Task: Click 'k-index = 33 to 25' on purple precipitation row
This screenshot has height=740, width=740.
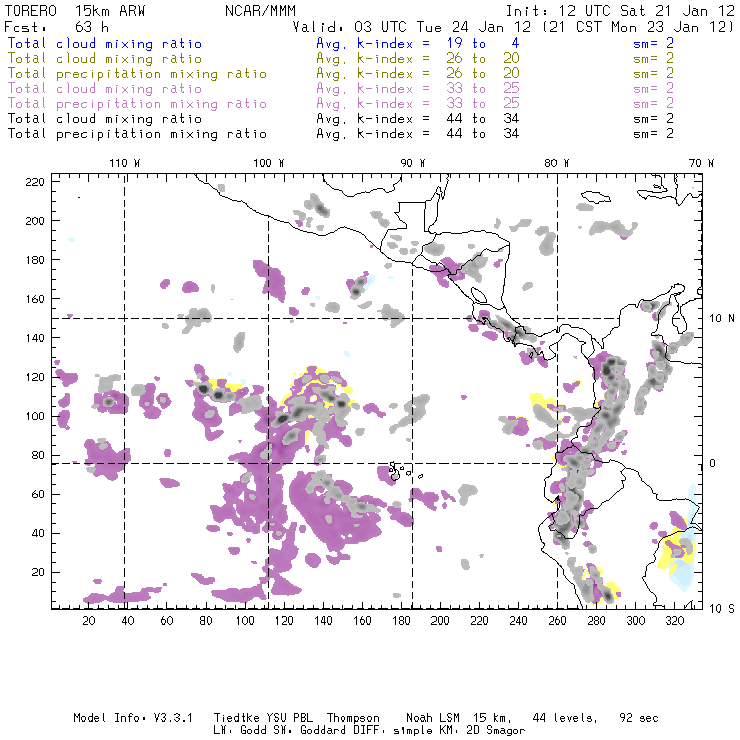Action: (x=438, y=104)
